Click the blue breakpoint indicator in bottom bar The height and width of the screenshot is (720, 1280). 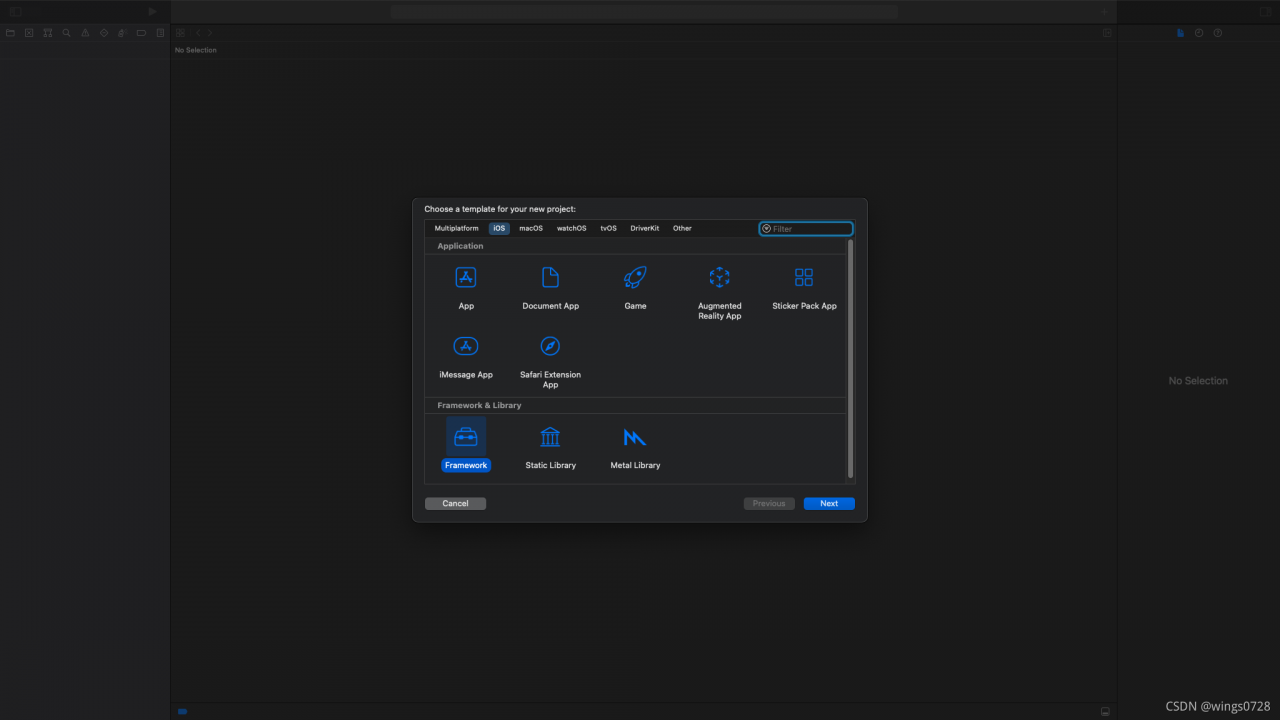point(182,711)
